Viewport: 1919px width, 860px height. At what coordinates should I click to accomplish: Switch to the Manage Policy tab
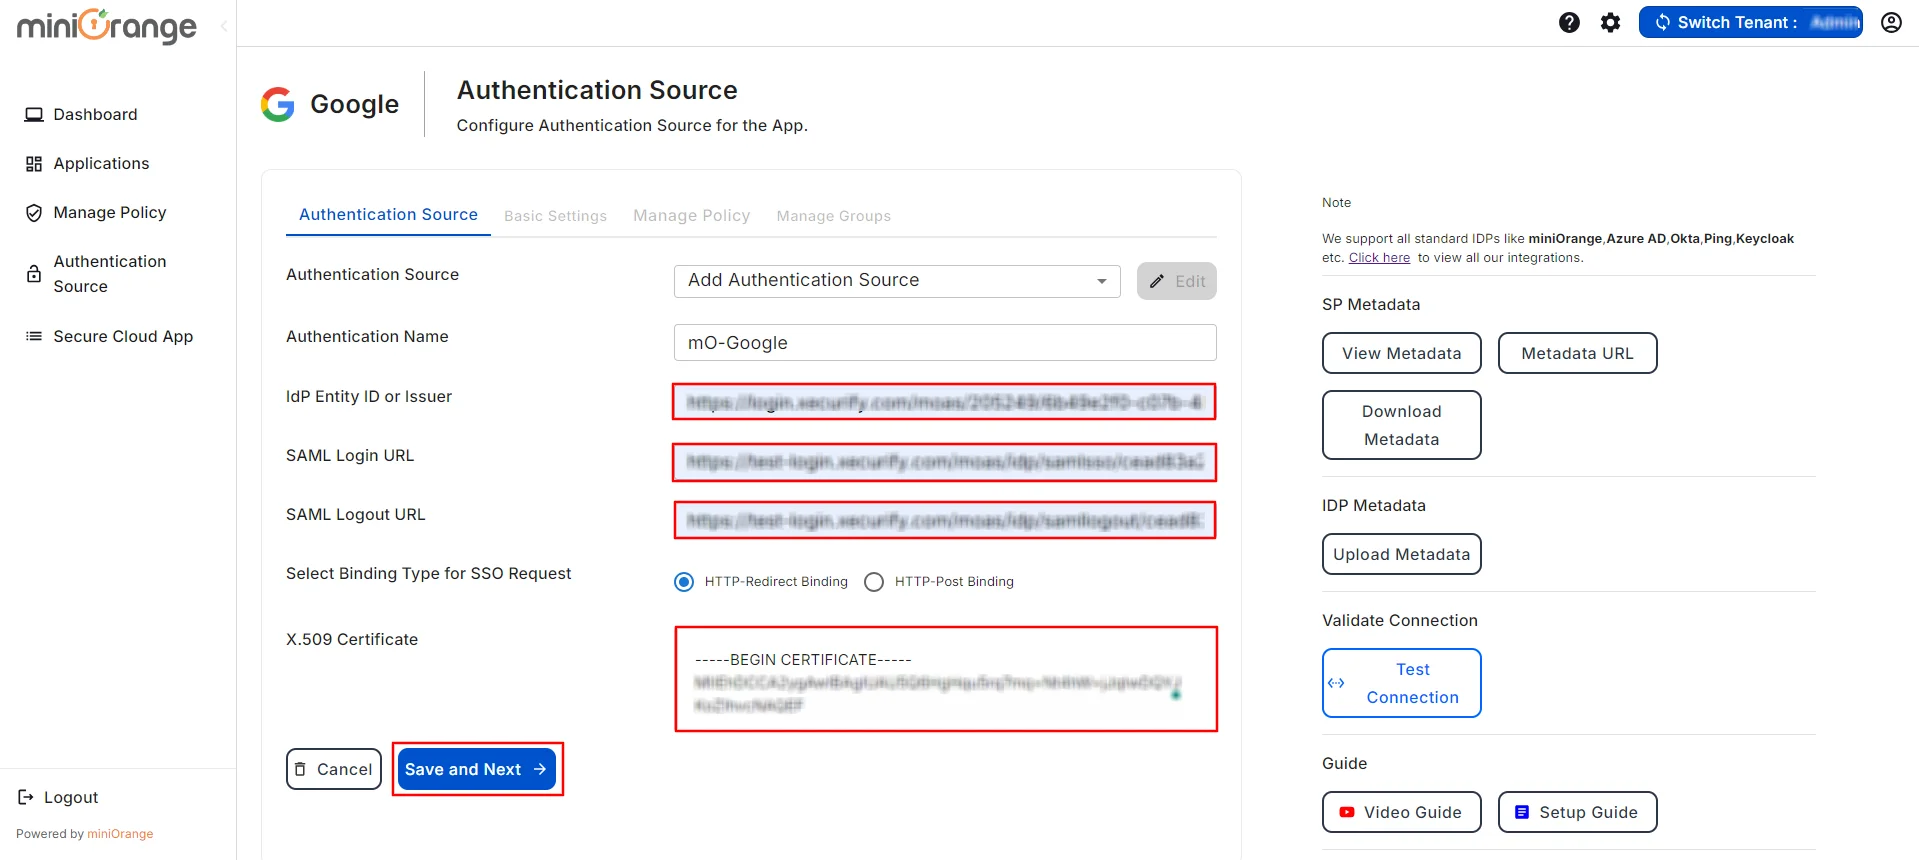coord(691,216)
